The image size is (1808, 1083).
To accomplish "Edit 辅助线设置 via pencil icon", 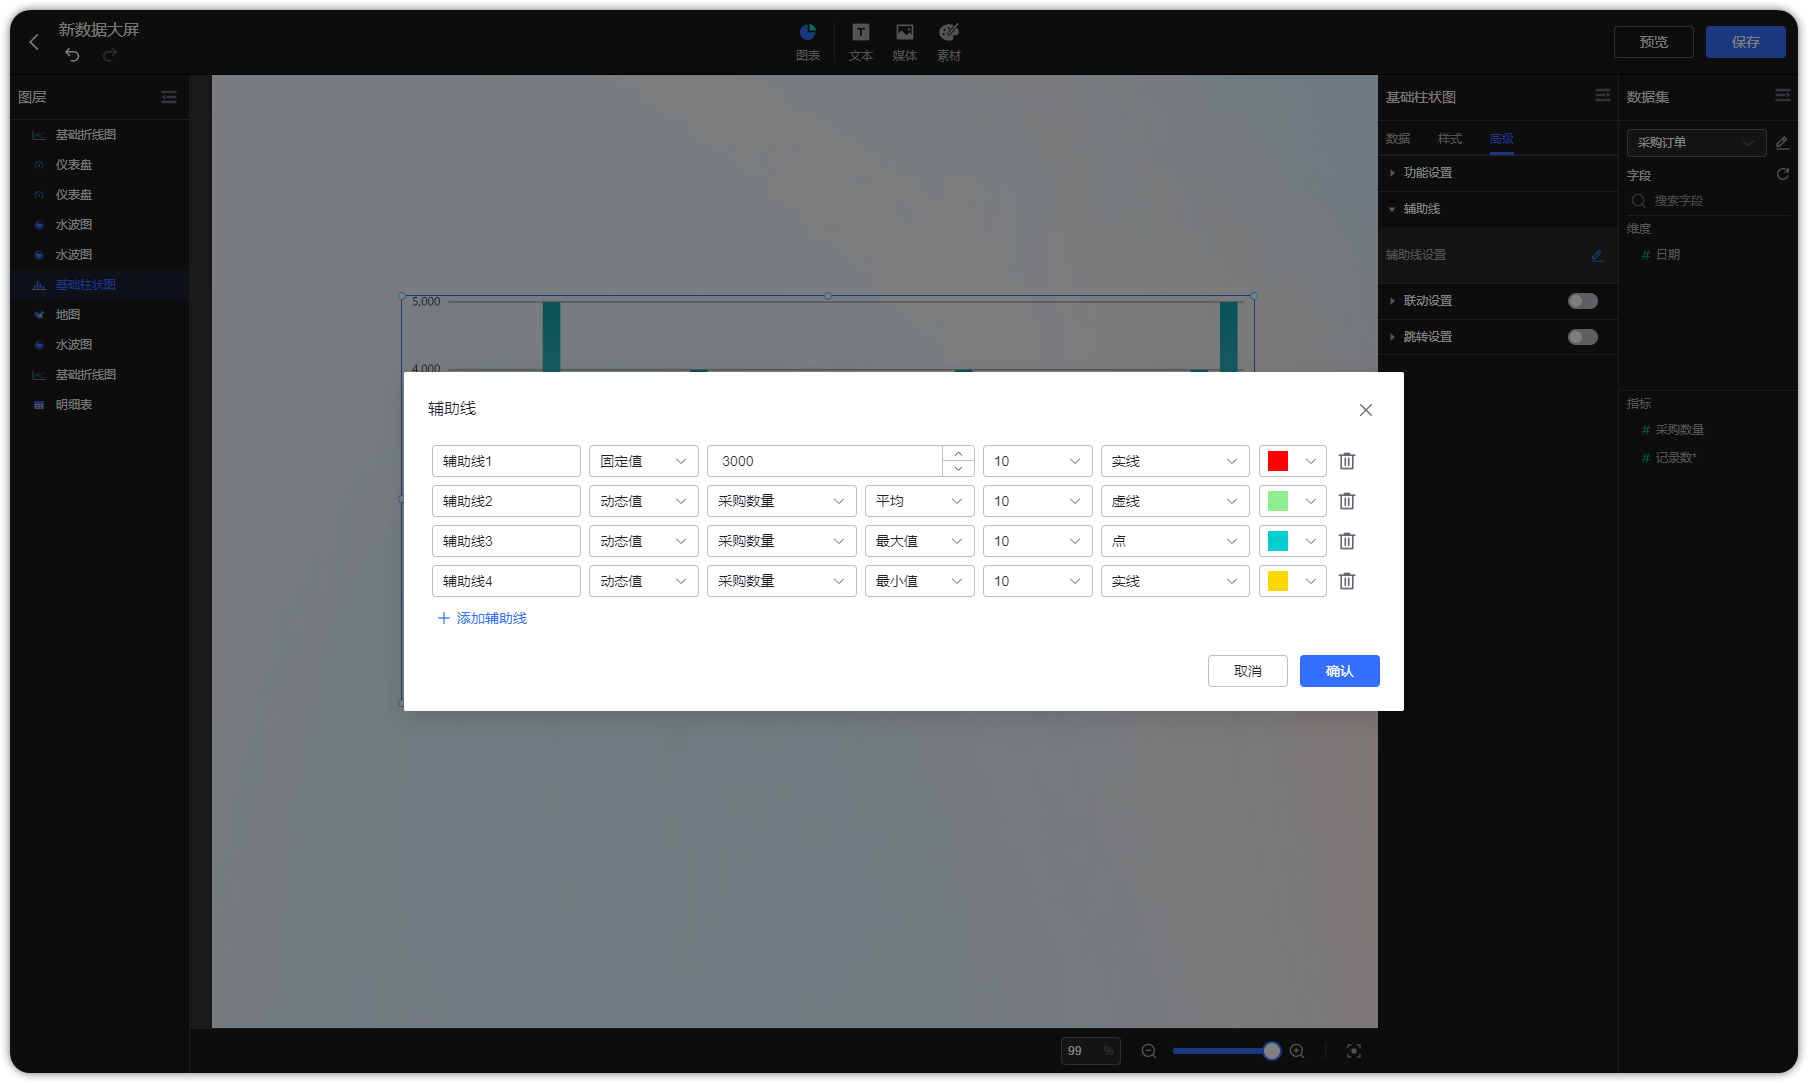I will tap(1597, 255).
